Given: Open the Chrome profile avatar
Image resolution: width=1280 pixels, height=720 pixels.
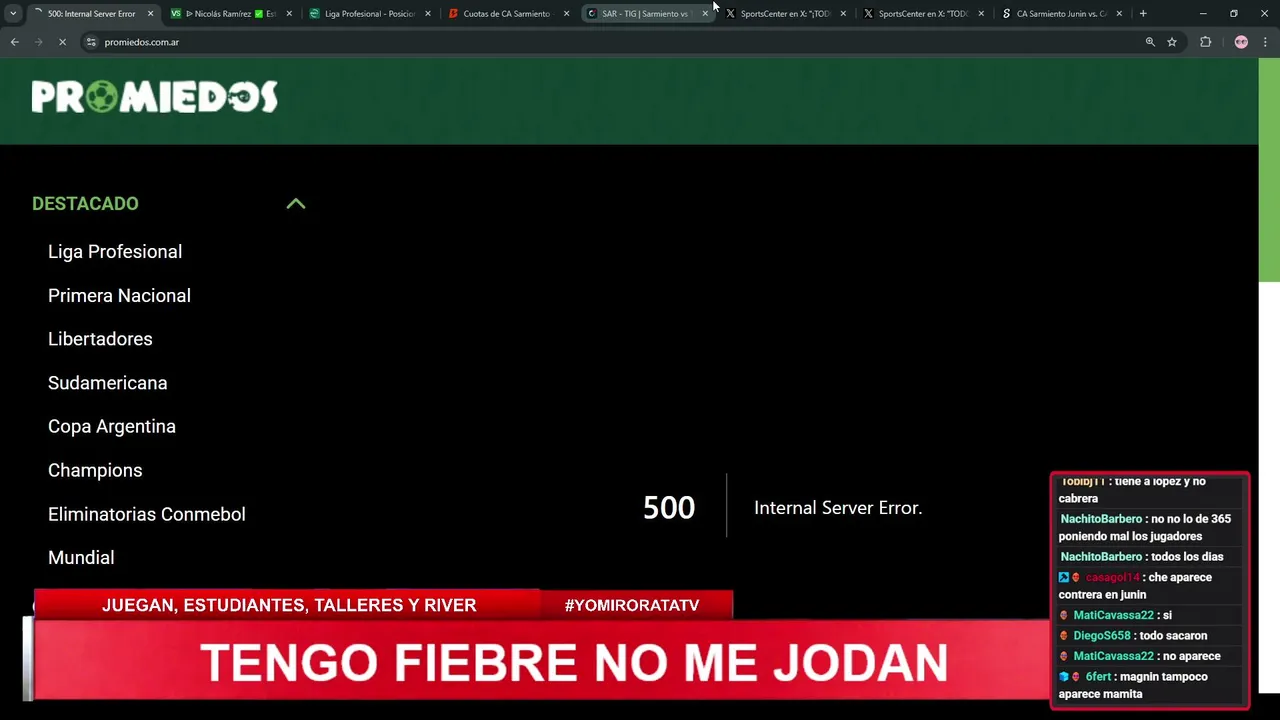Looking at the screenshot, I should tap(1241, 42).
